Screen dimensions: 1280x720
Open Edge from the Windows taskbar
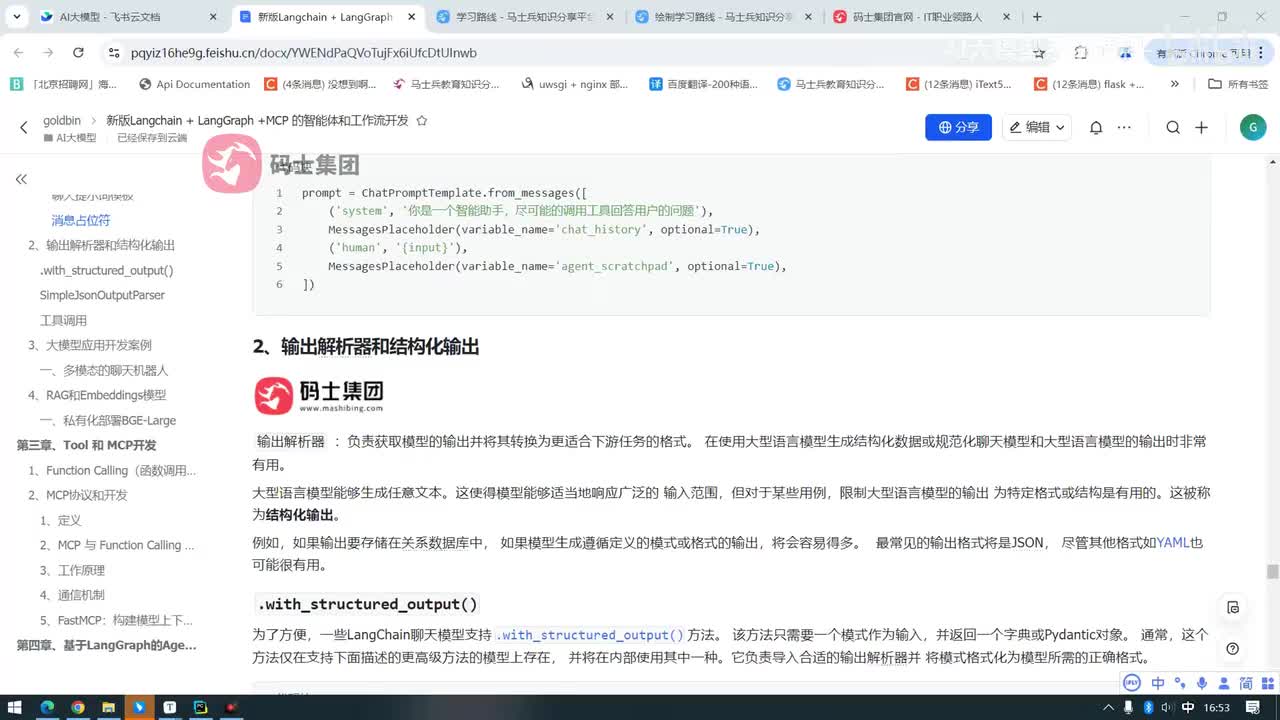(x=47, y=707)
